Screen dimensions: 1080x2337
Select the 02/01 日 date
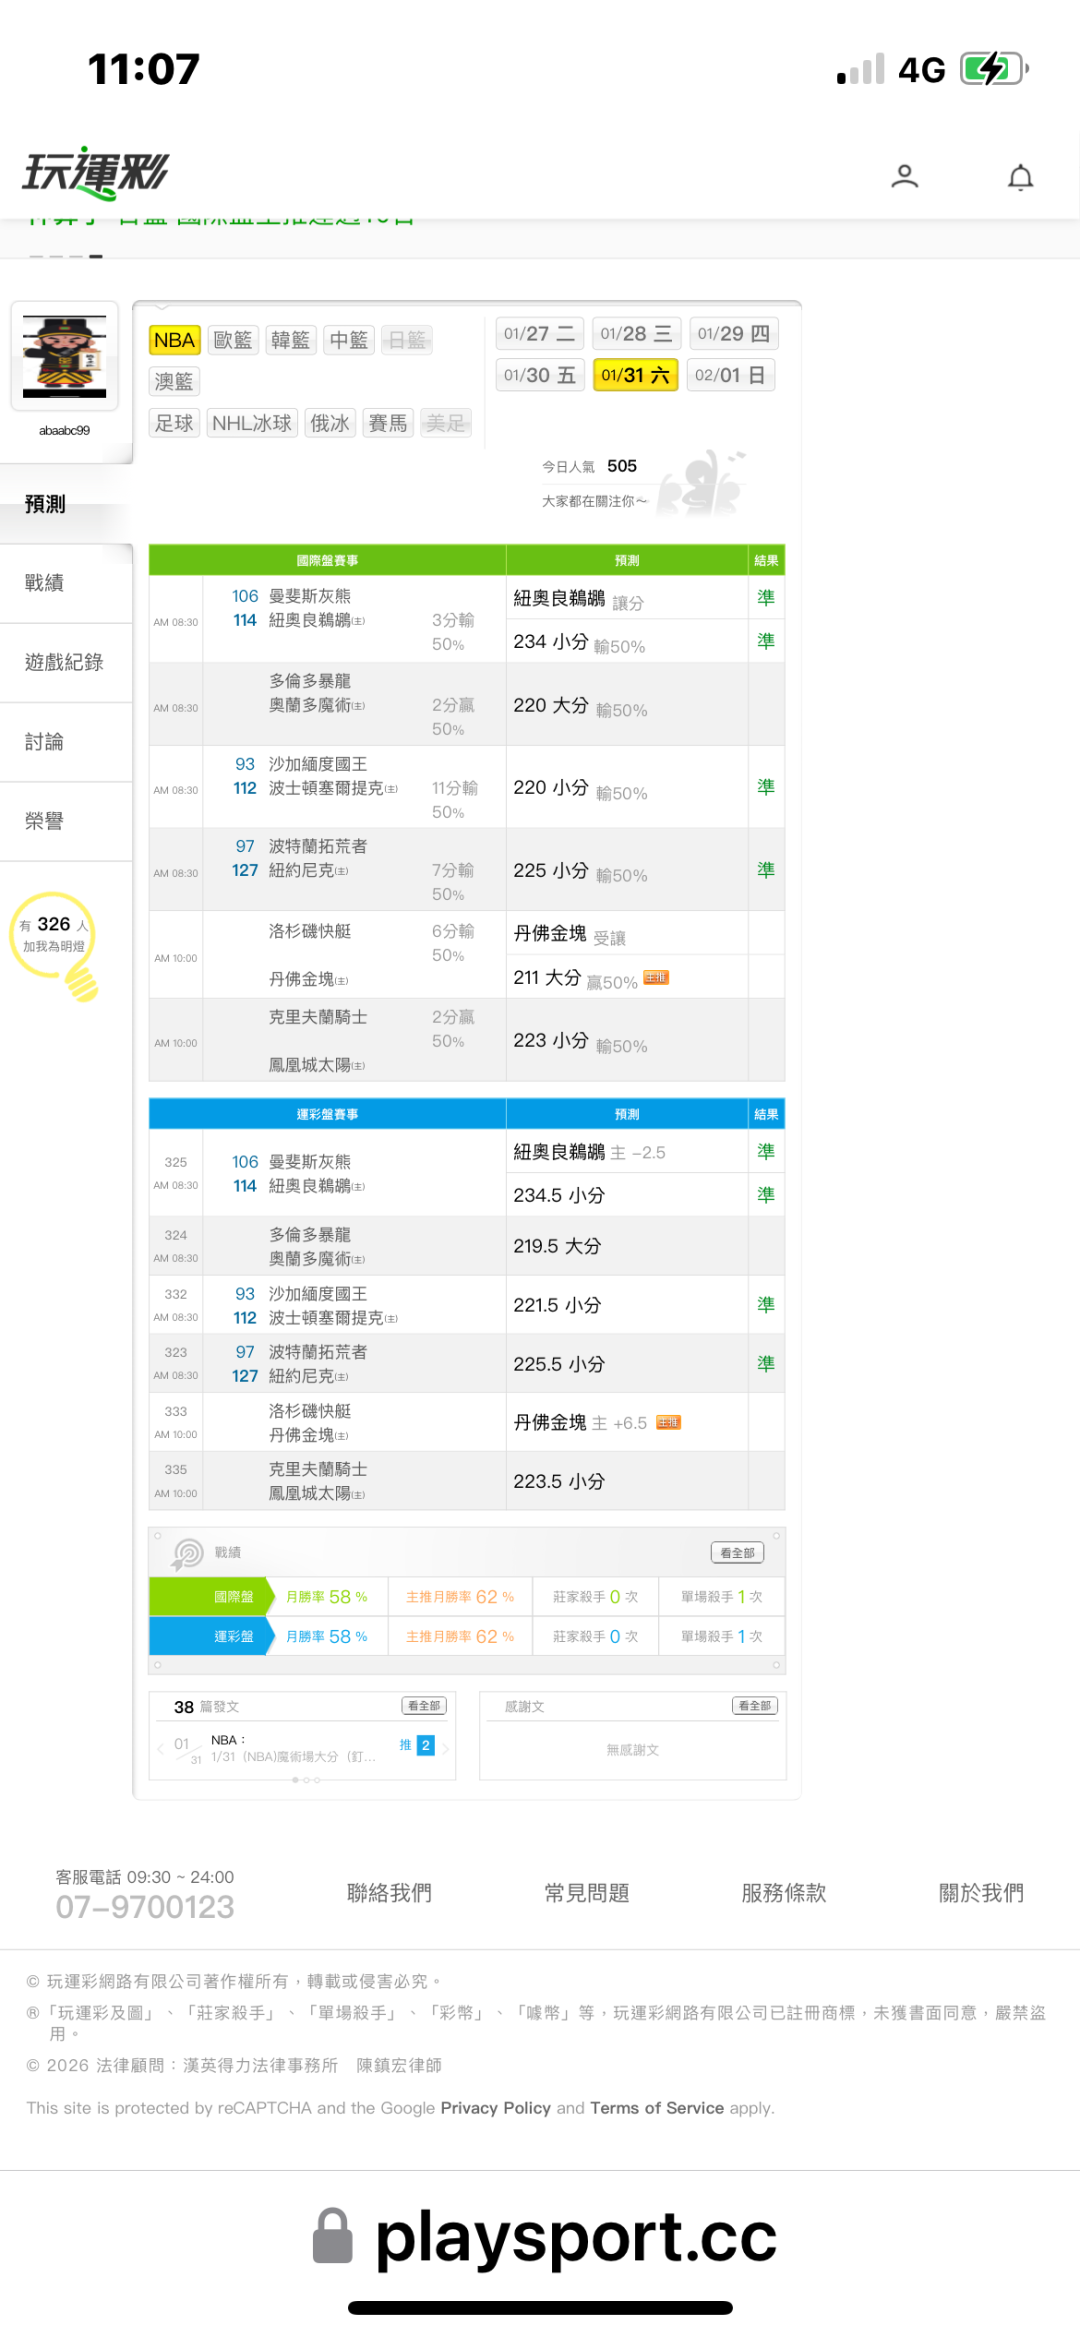tap(730, 376)
